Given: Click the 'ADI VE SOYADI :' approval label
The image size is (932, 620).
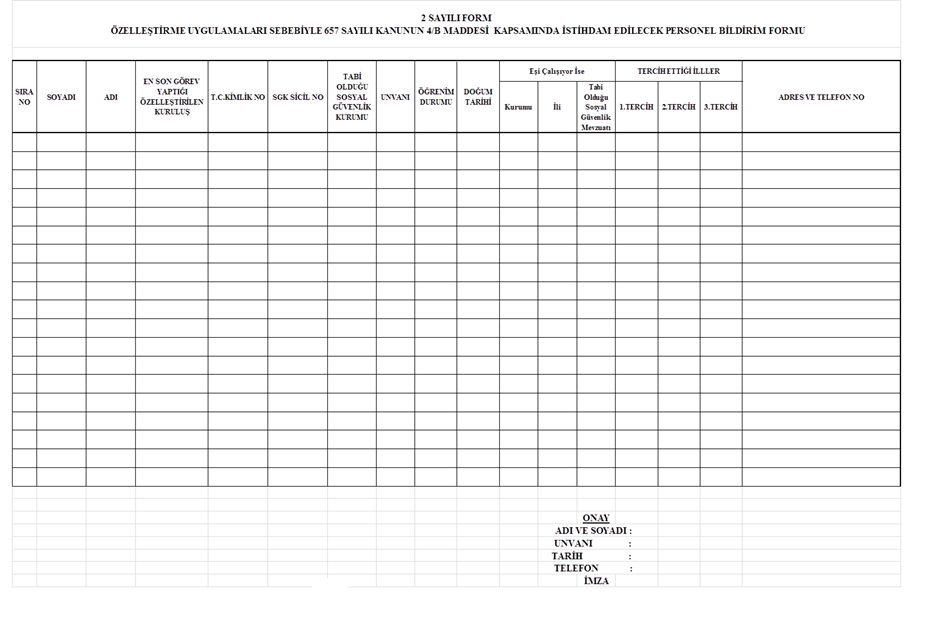Looking at the screenshot, I should 593,531.
